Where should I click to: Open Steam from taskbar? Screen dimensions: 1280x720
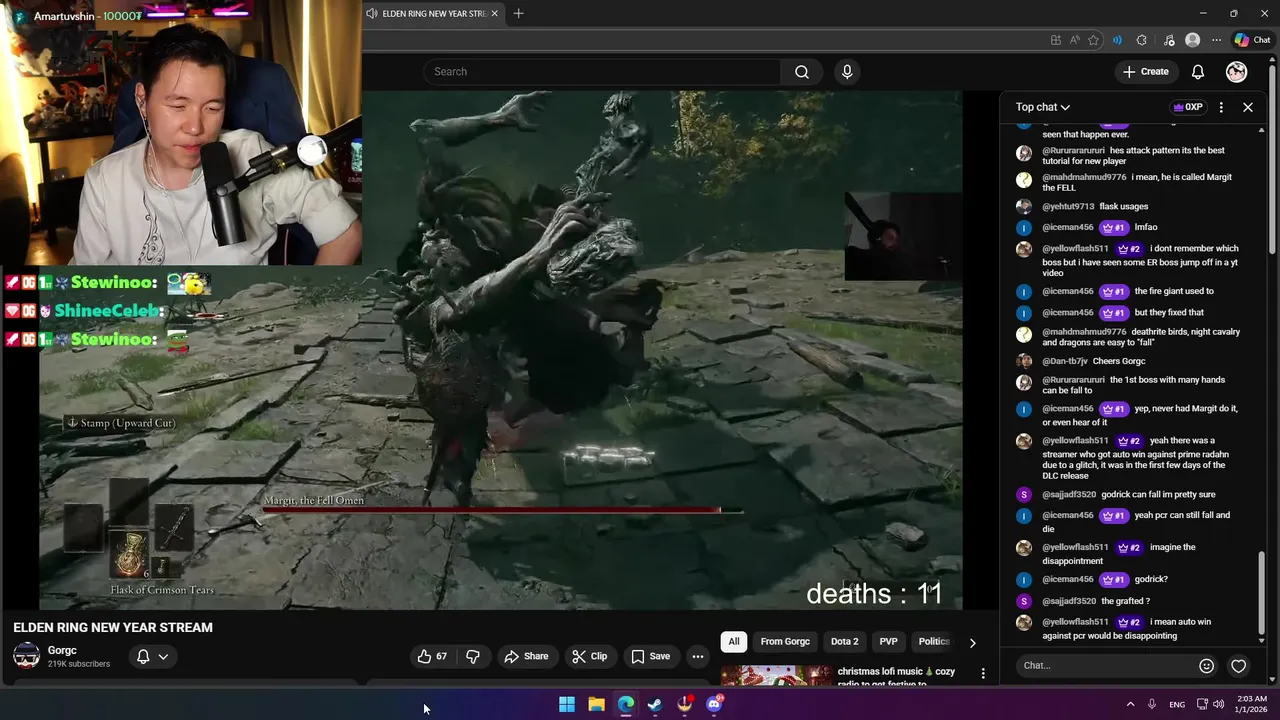point(655,704)
